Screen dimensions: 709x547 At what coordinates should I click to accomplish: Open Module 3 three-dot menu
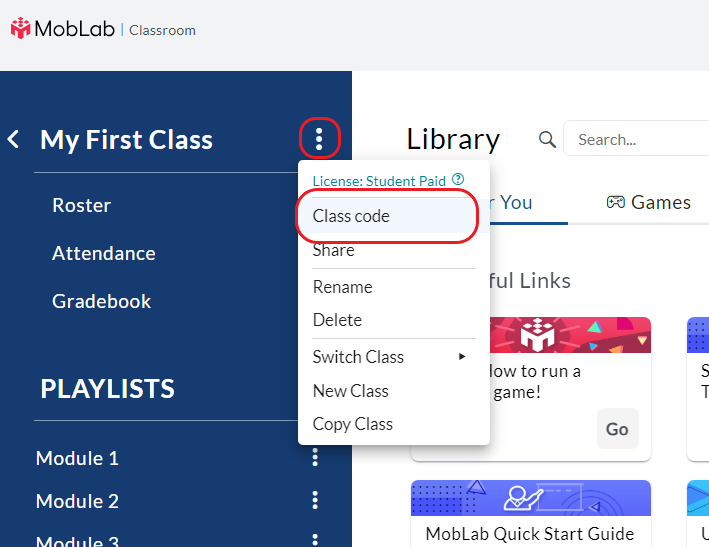315,540
